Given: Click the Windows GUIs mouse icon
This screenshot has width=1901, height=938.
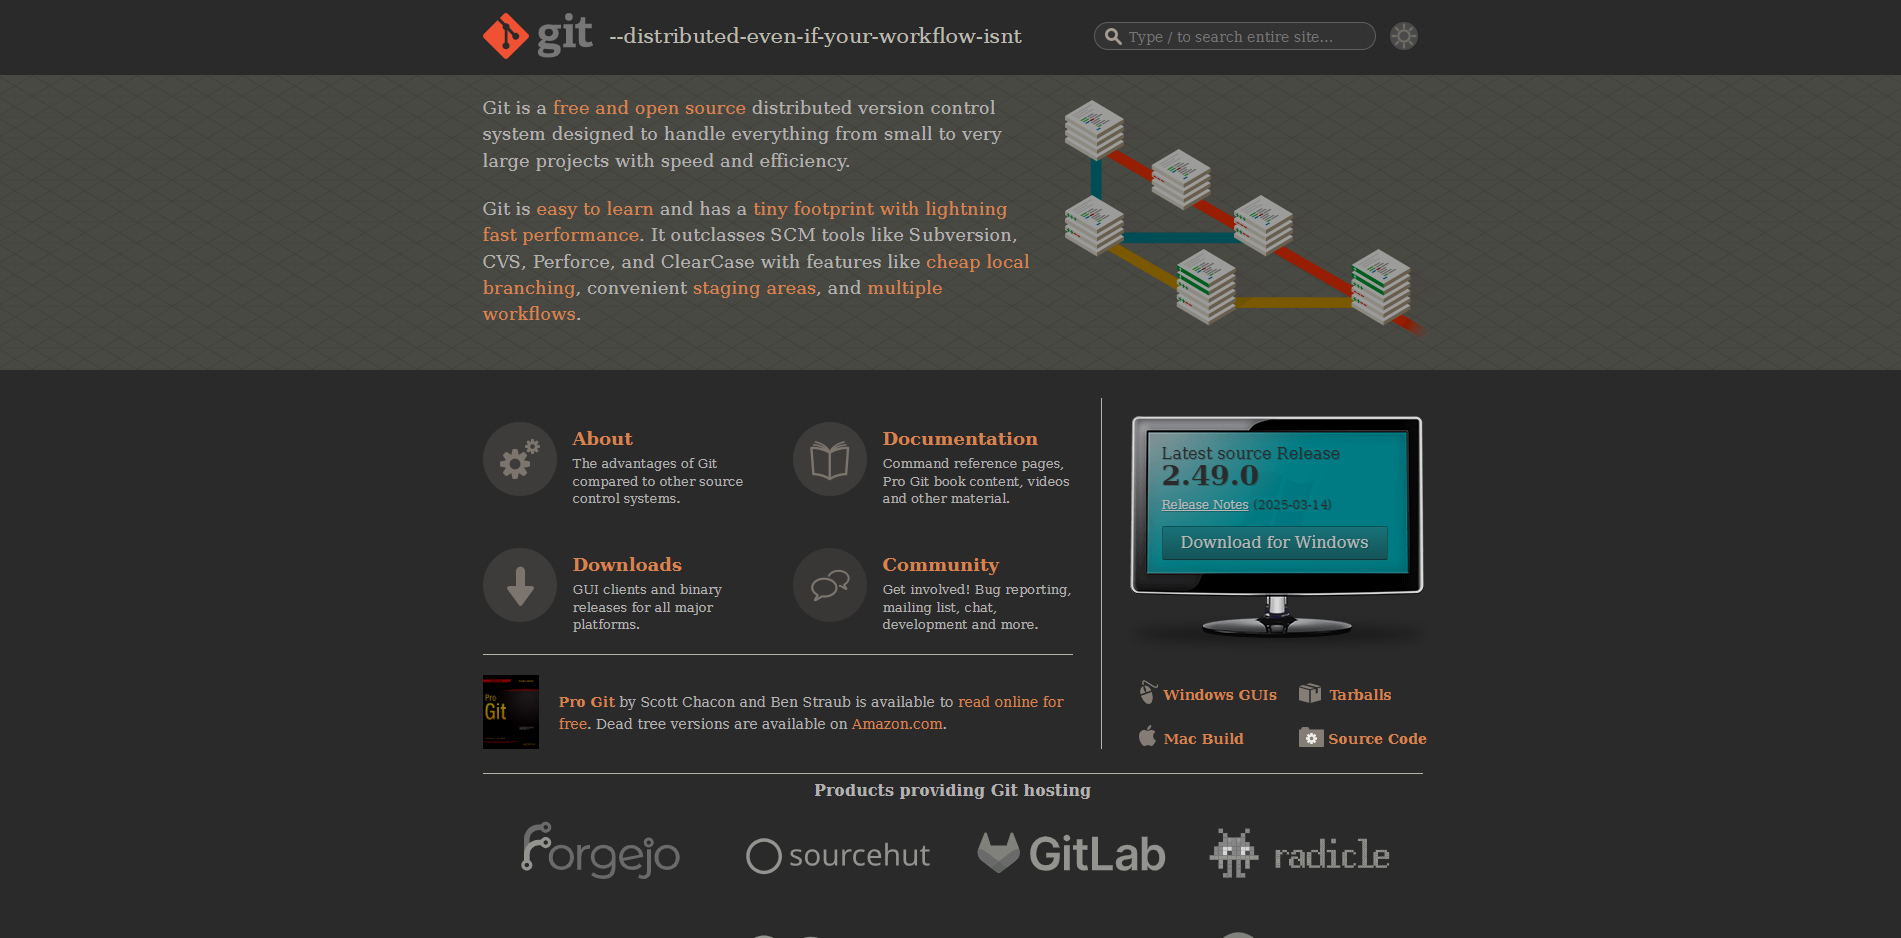Looking at the screenshot, I should (1148, 692).
